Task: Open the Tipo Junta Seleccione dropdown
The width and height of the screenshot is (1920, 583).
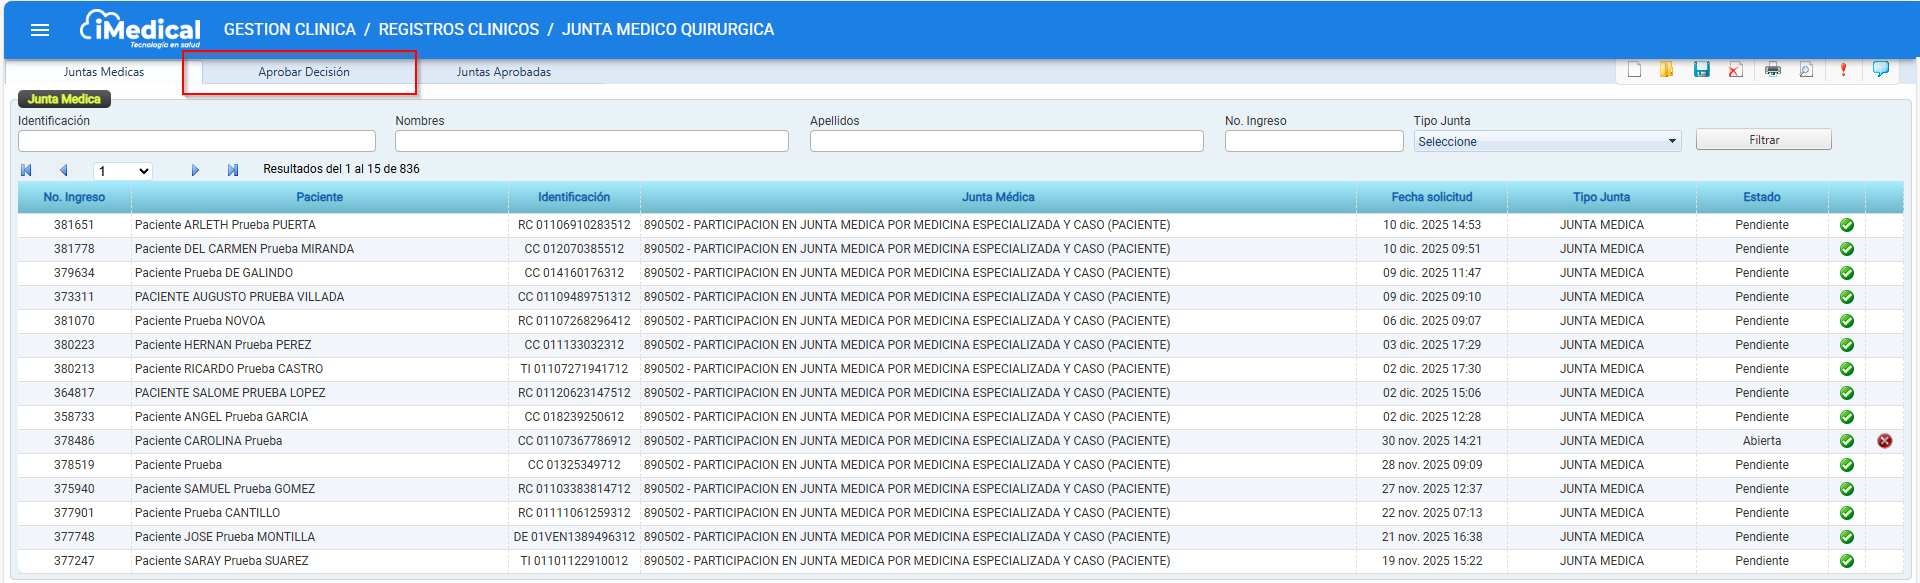Action: 1547,141
